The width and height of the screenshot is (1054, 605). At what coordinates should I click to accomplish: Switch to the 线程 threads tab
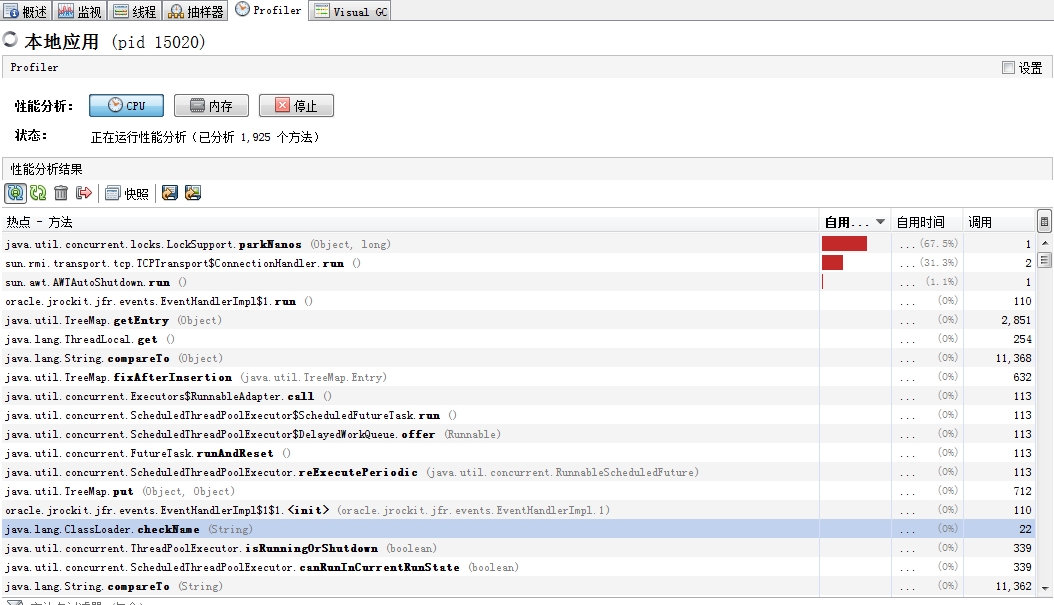click(x=134, y=11)
